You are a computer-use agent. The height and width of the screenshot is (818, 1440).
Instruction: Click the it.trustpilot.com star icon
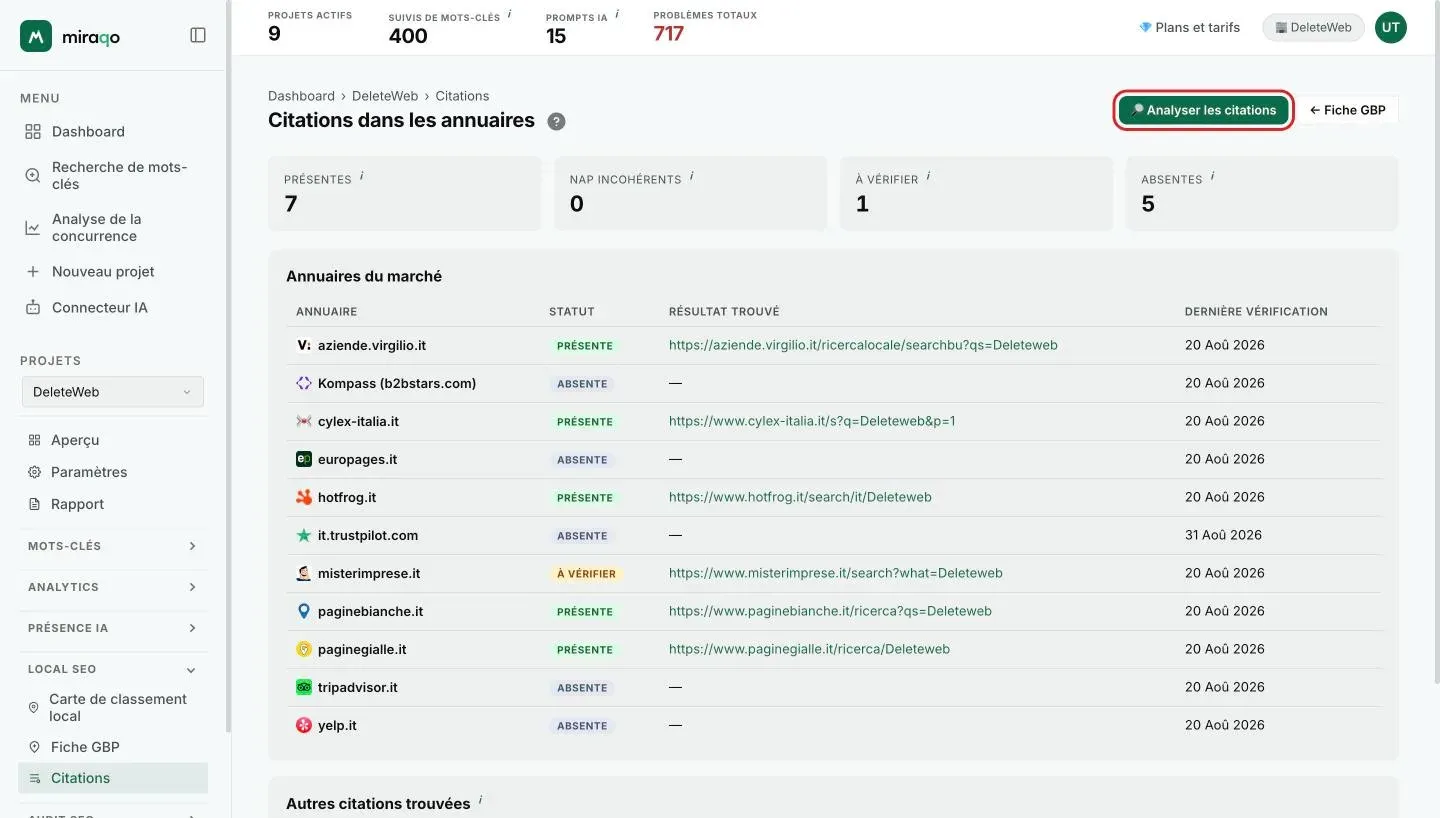[x=304, y=535]
